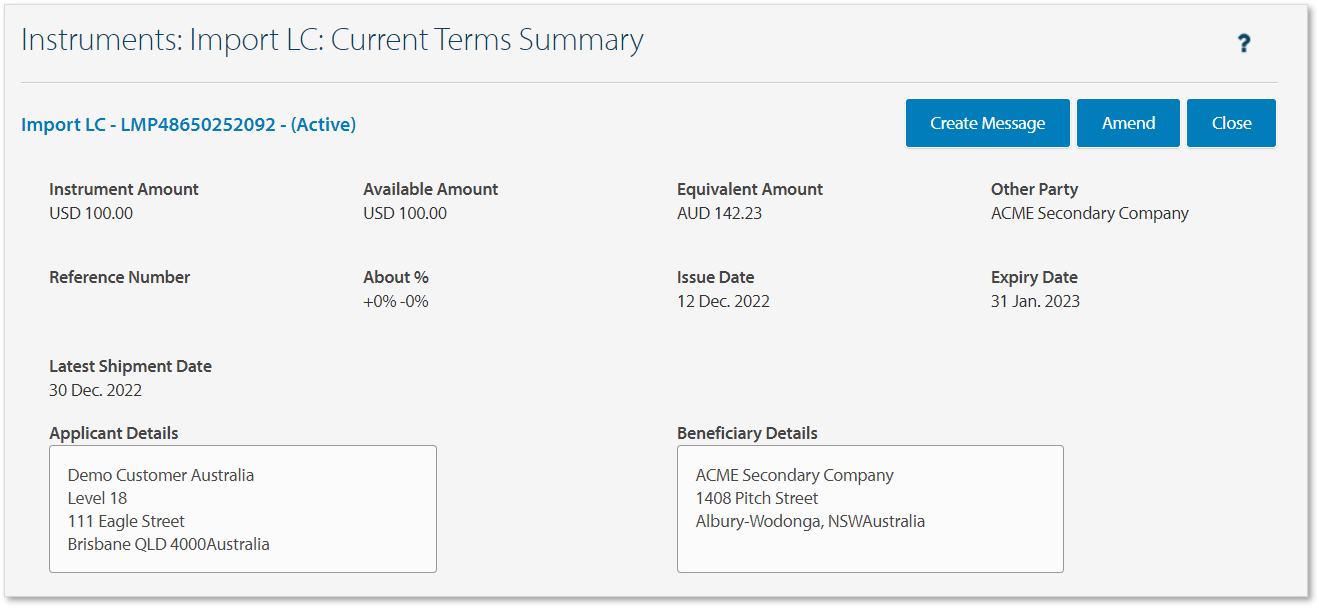This screenshot has height=608, width=1319.
Task: Click the 1408 Pitch Street address line
Action: (756, 498)
